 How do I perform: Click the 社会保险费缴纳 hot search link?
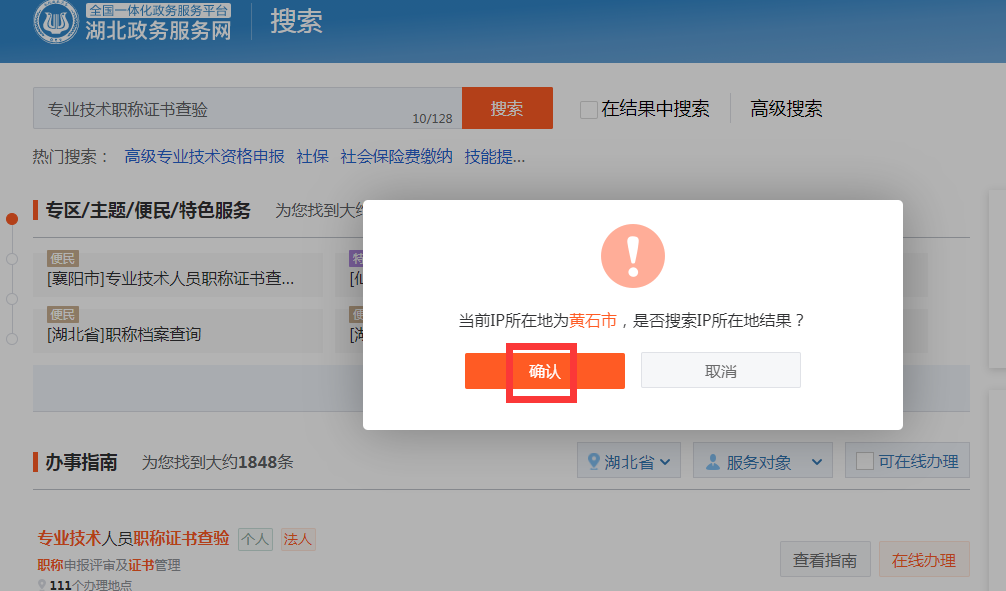pos(396,156)
